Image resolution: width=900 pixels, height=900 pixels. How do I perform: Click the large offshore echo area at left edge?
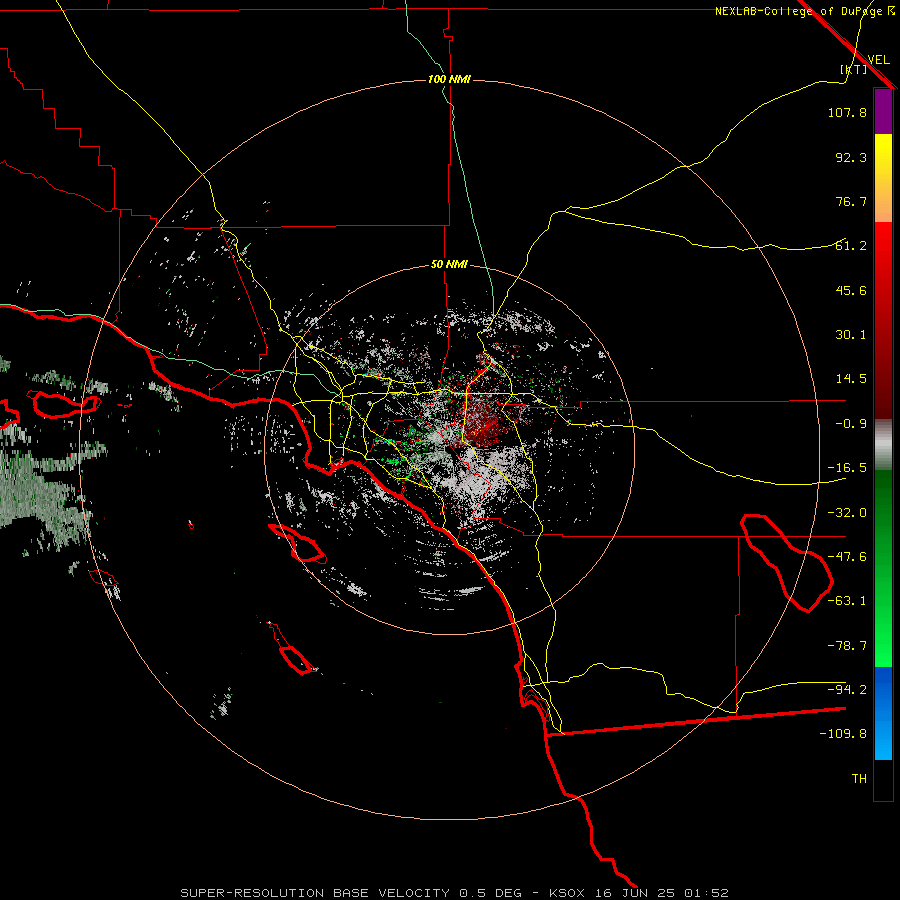(43, 494)
